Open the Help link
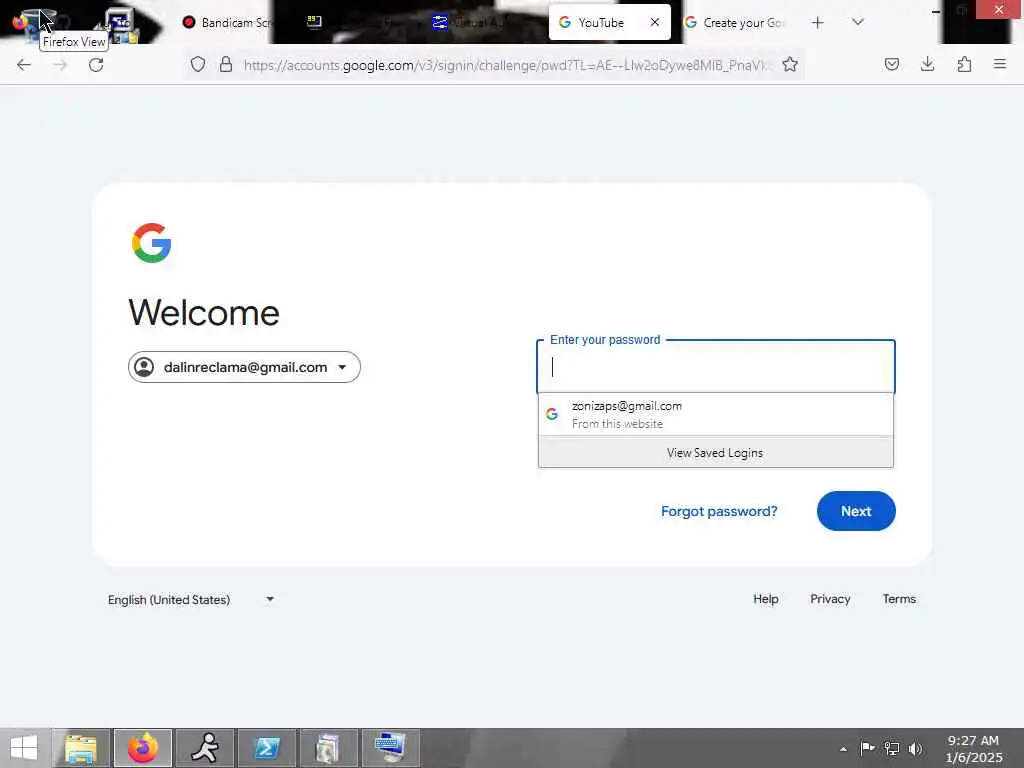Screen dimensions: 1024x768 pyautogui.click(x=765, y=599)
